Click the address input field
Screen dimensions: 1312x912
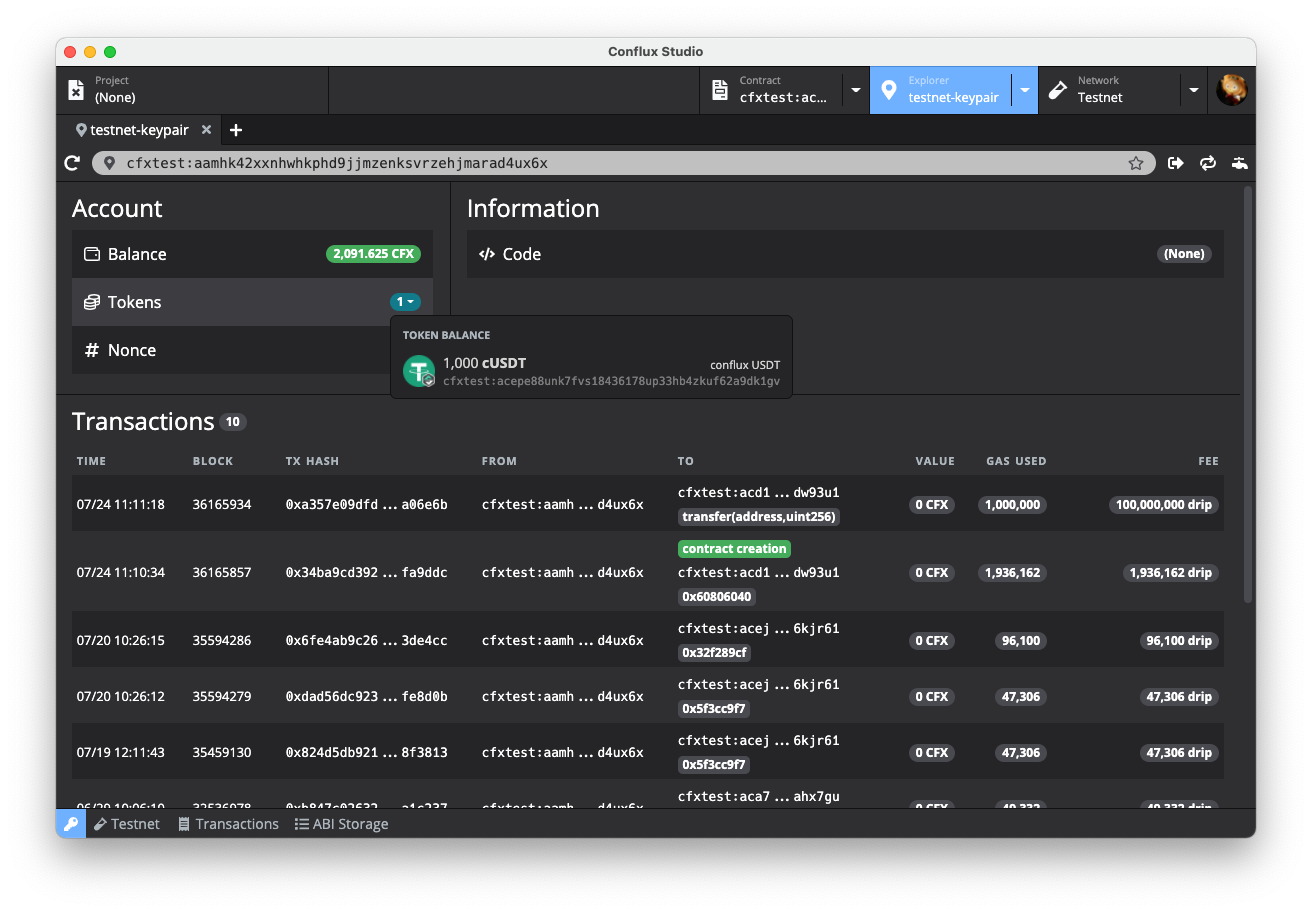tap(624, 163)
